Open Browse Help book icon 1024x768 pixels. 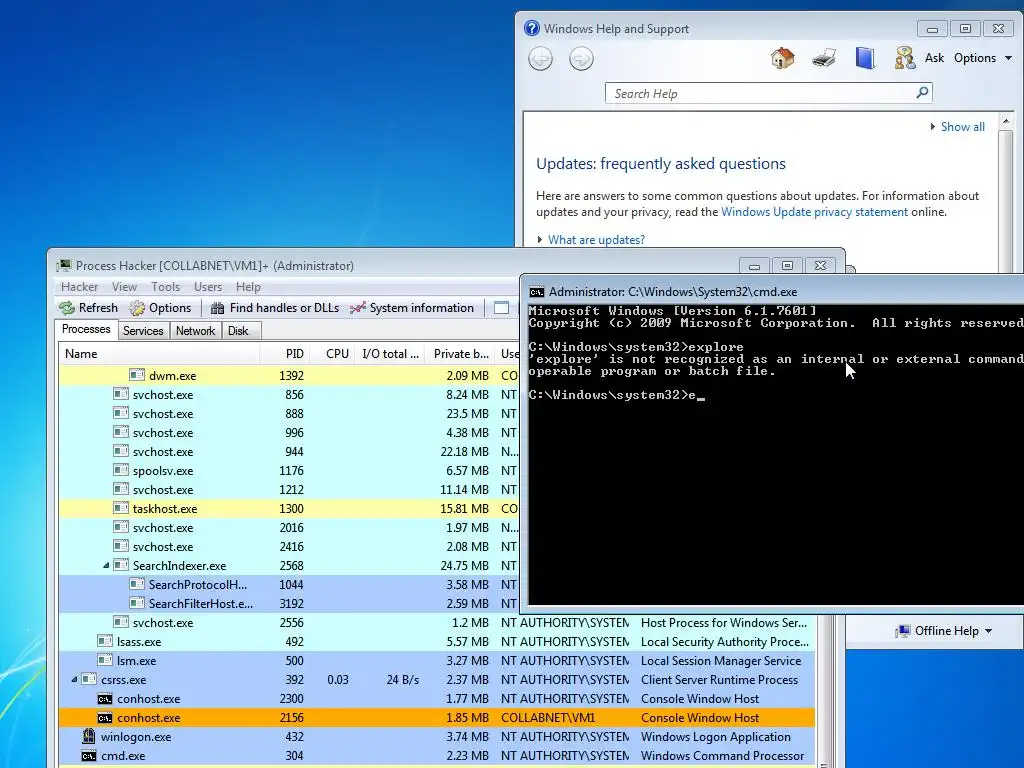point(865,58)
